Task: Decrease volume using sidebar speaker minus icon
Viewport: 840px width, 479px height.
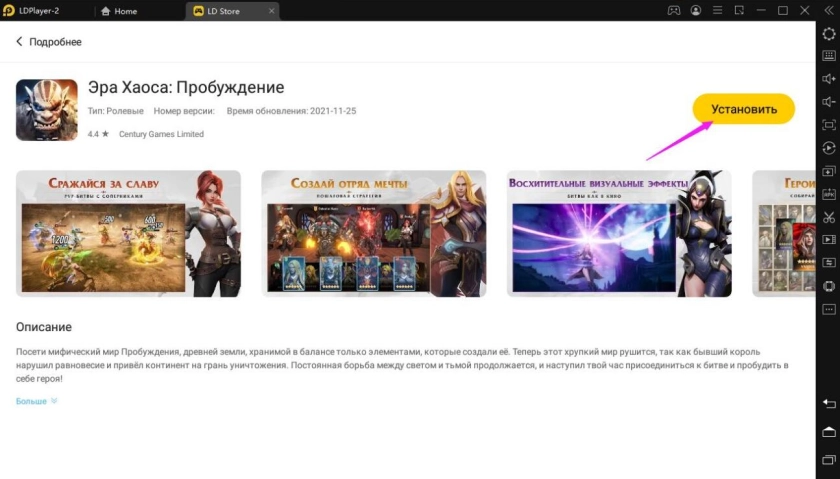Action: pos(829,102)
